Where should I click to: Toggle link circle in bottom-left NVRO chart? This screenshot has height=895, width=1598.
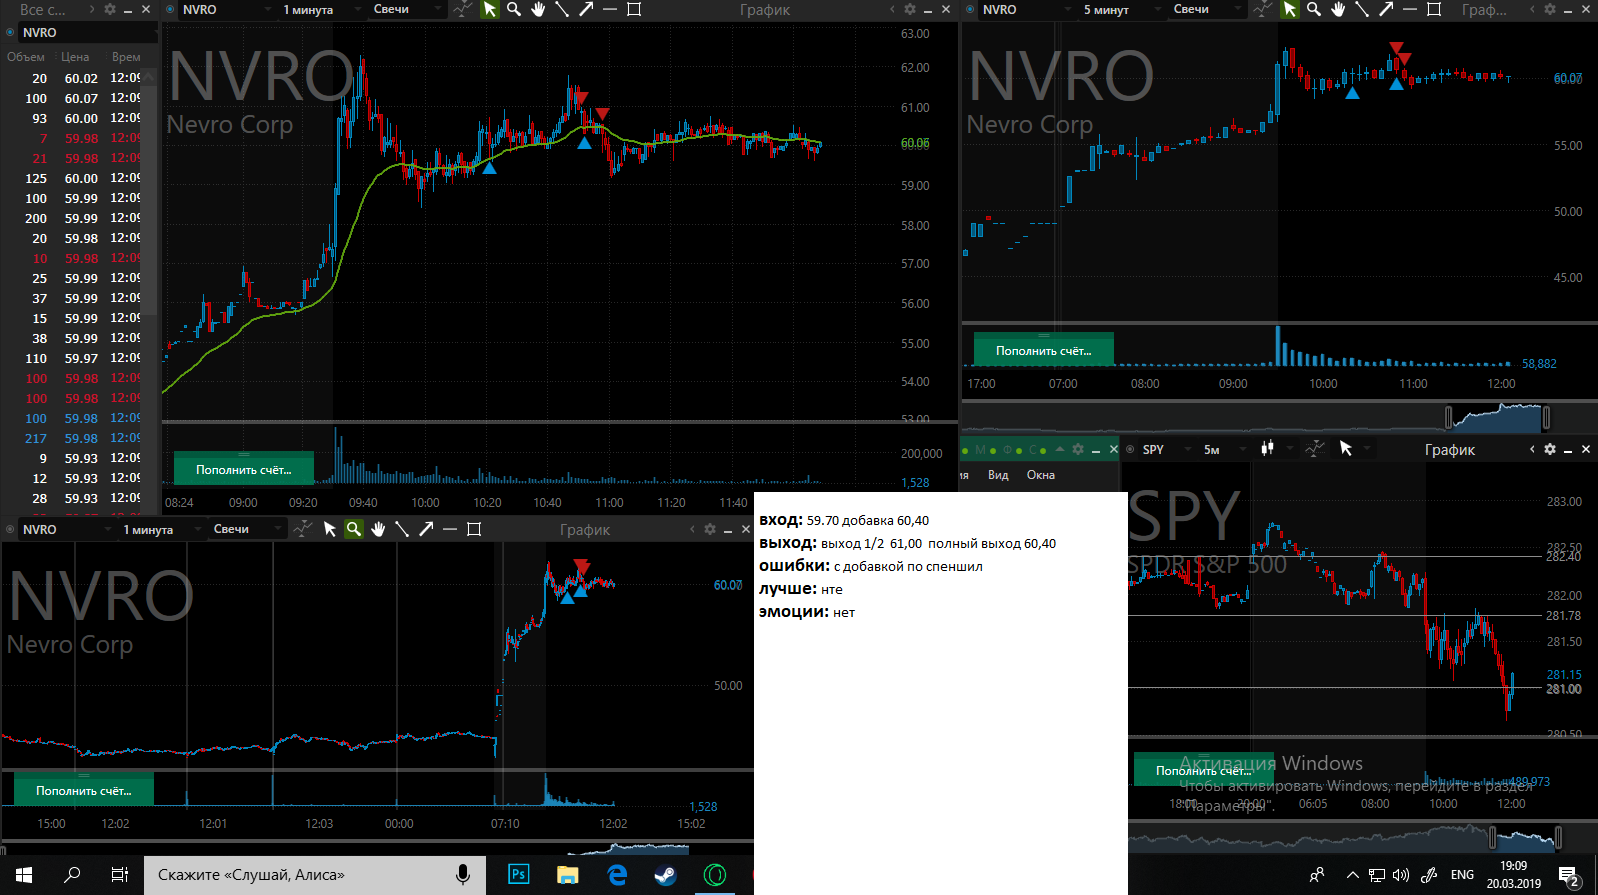[10, 529]
